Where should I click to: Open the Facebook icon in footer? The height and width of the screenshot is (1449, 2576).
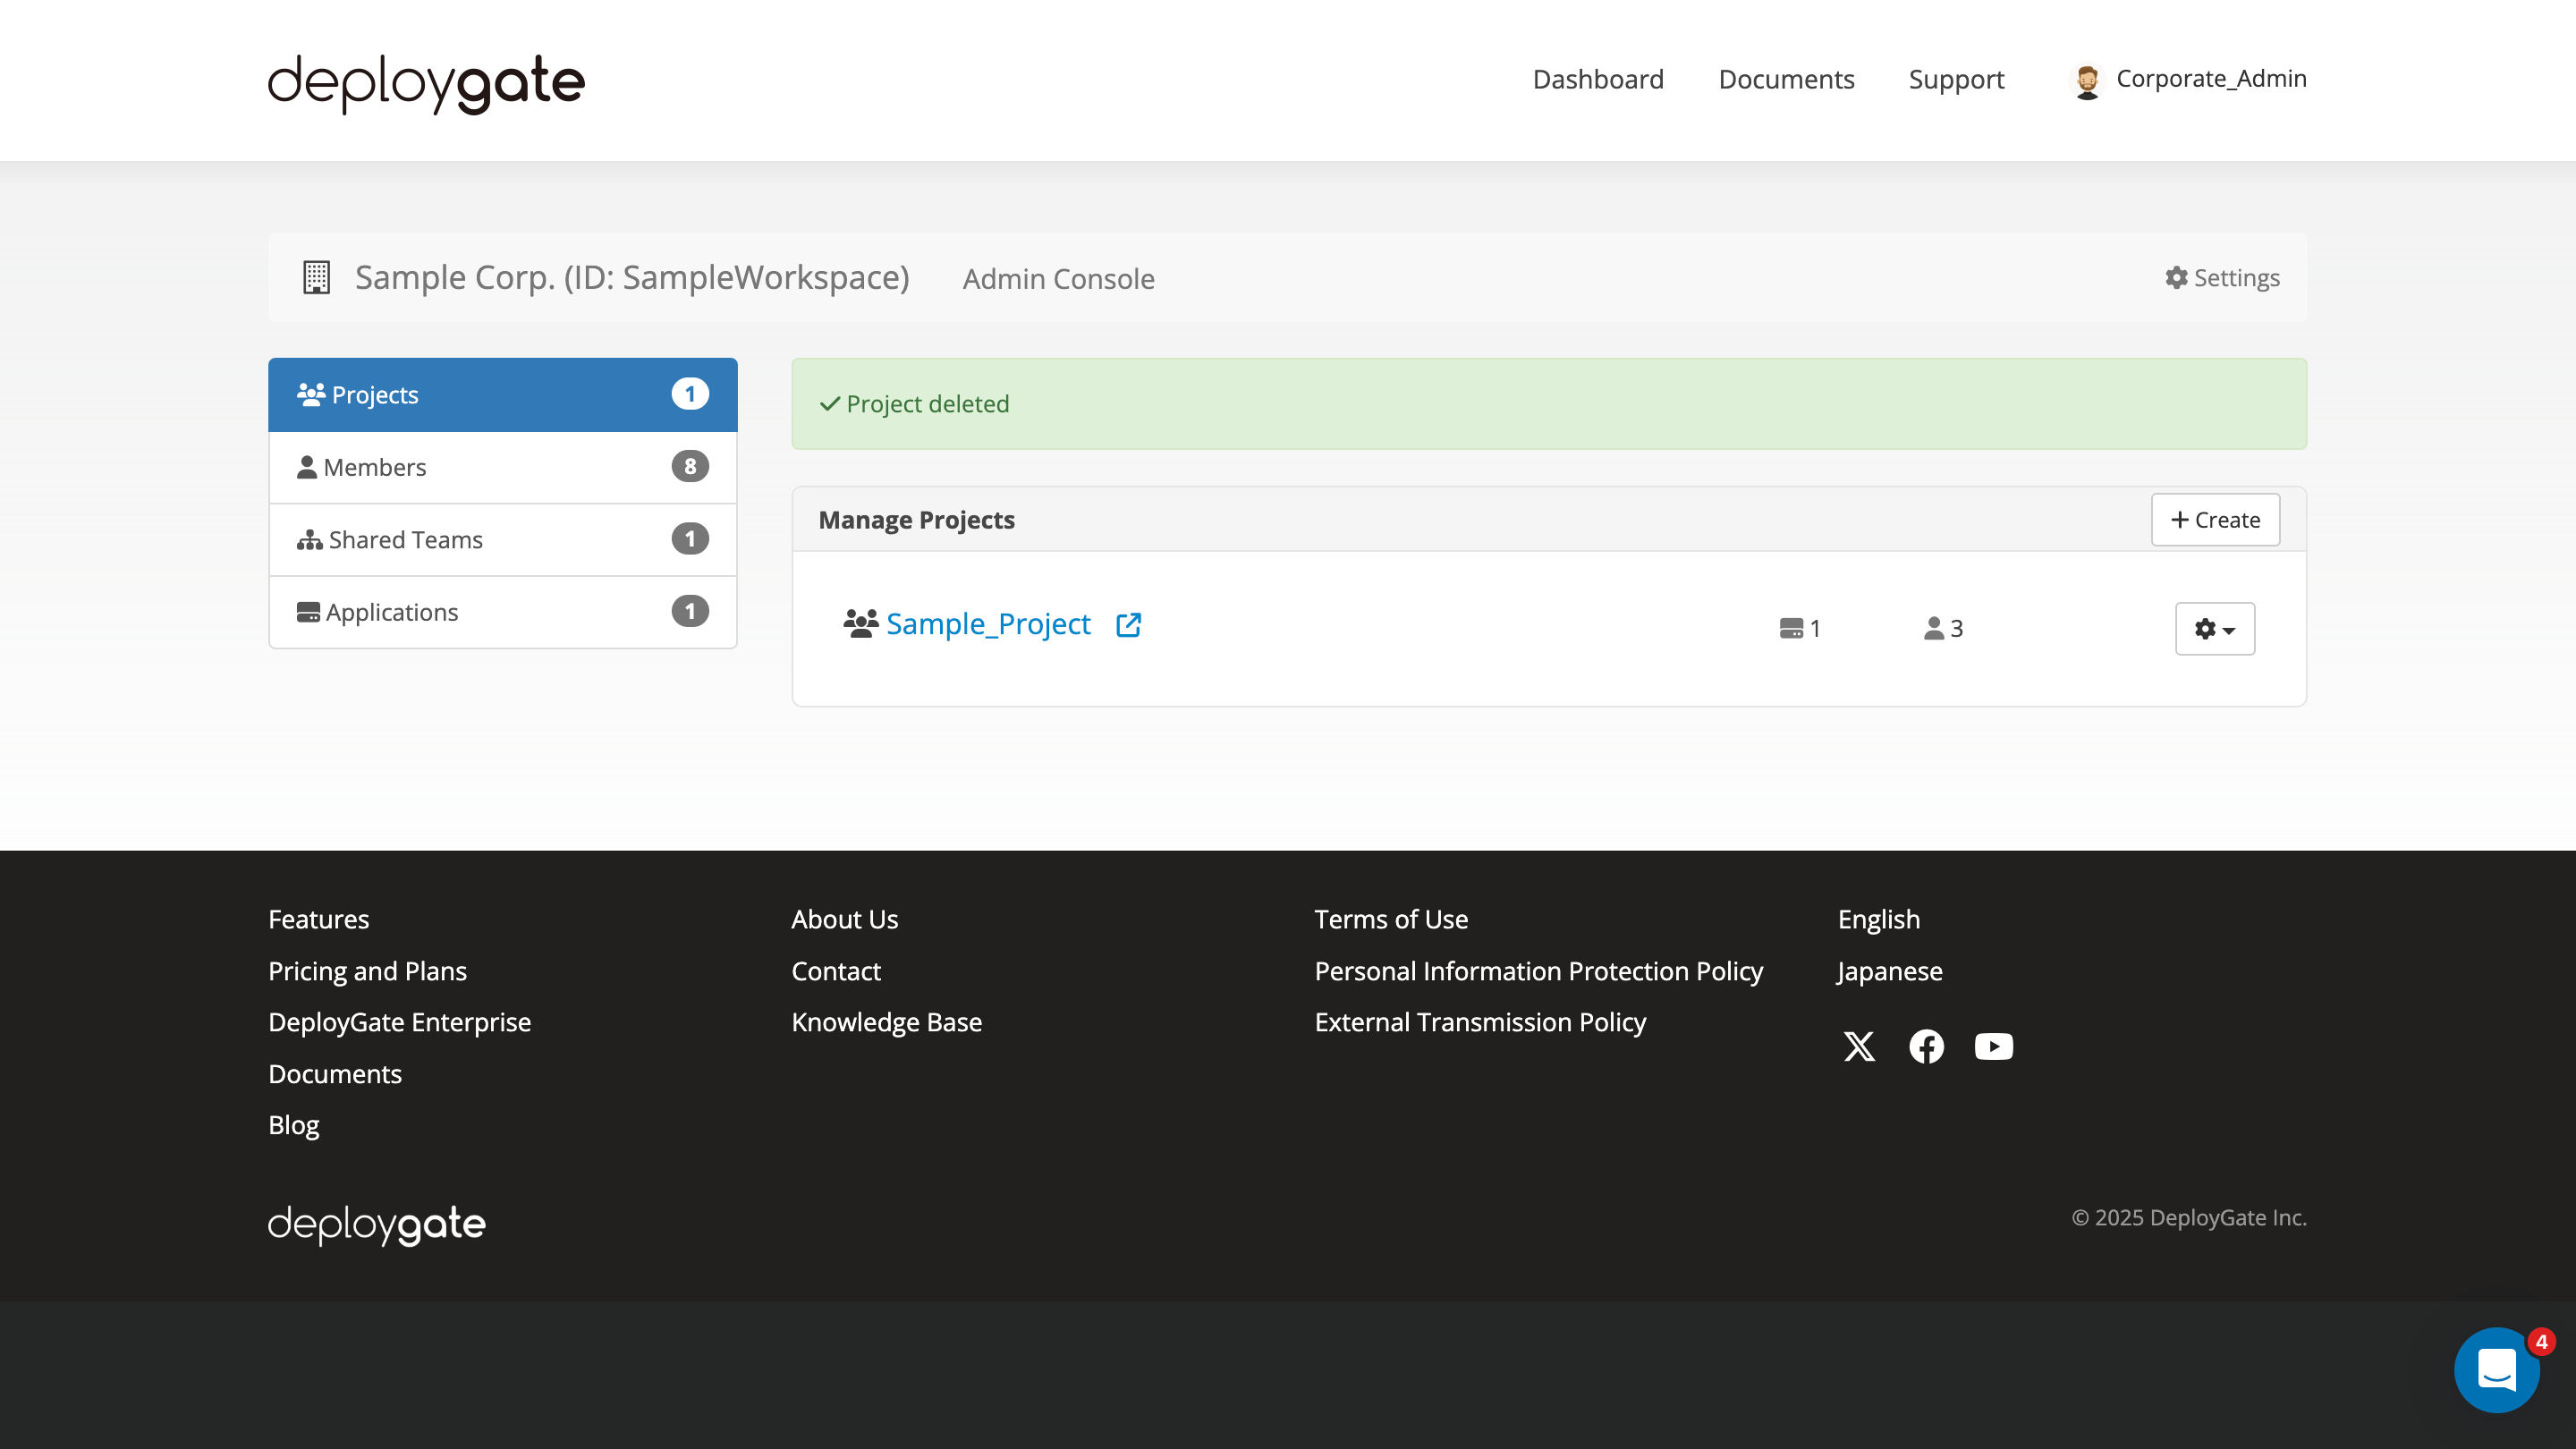[x=1926, y=1046]
